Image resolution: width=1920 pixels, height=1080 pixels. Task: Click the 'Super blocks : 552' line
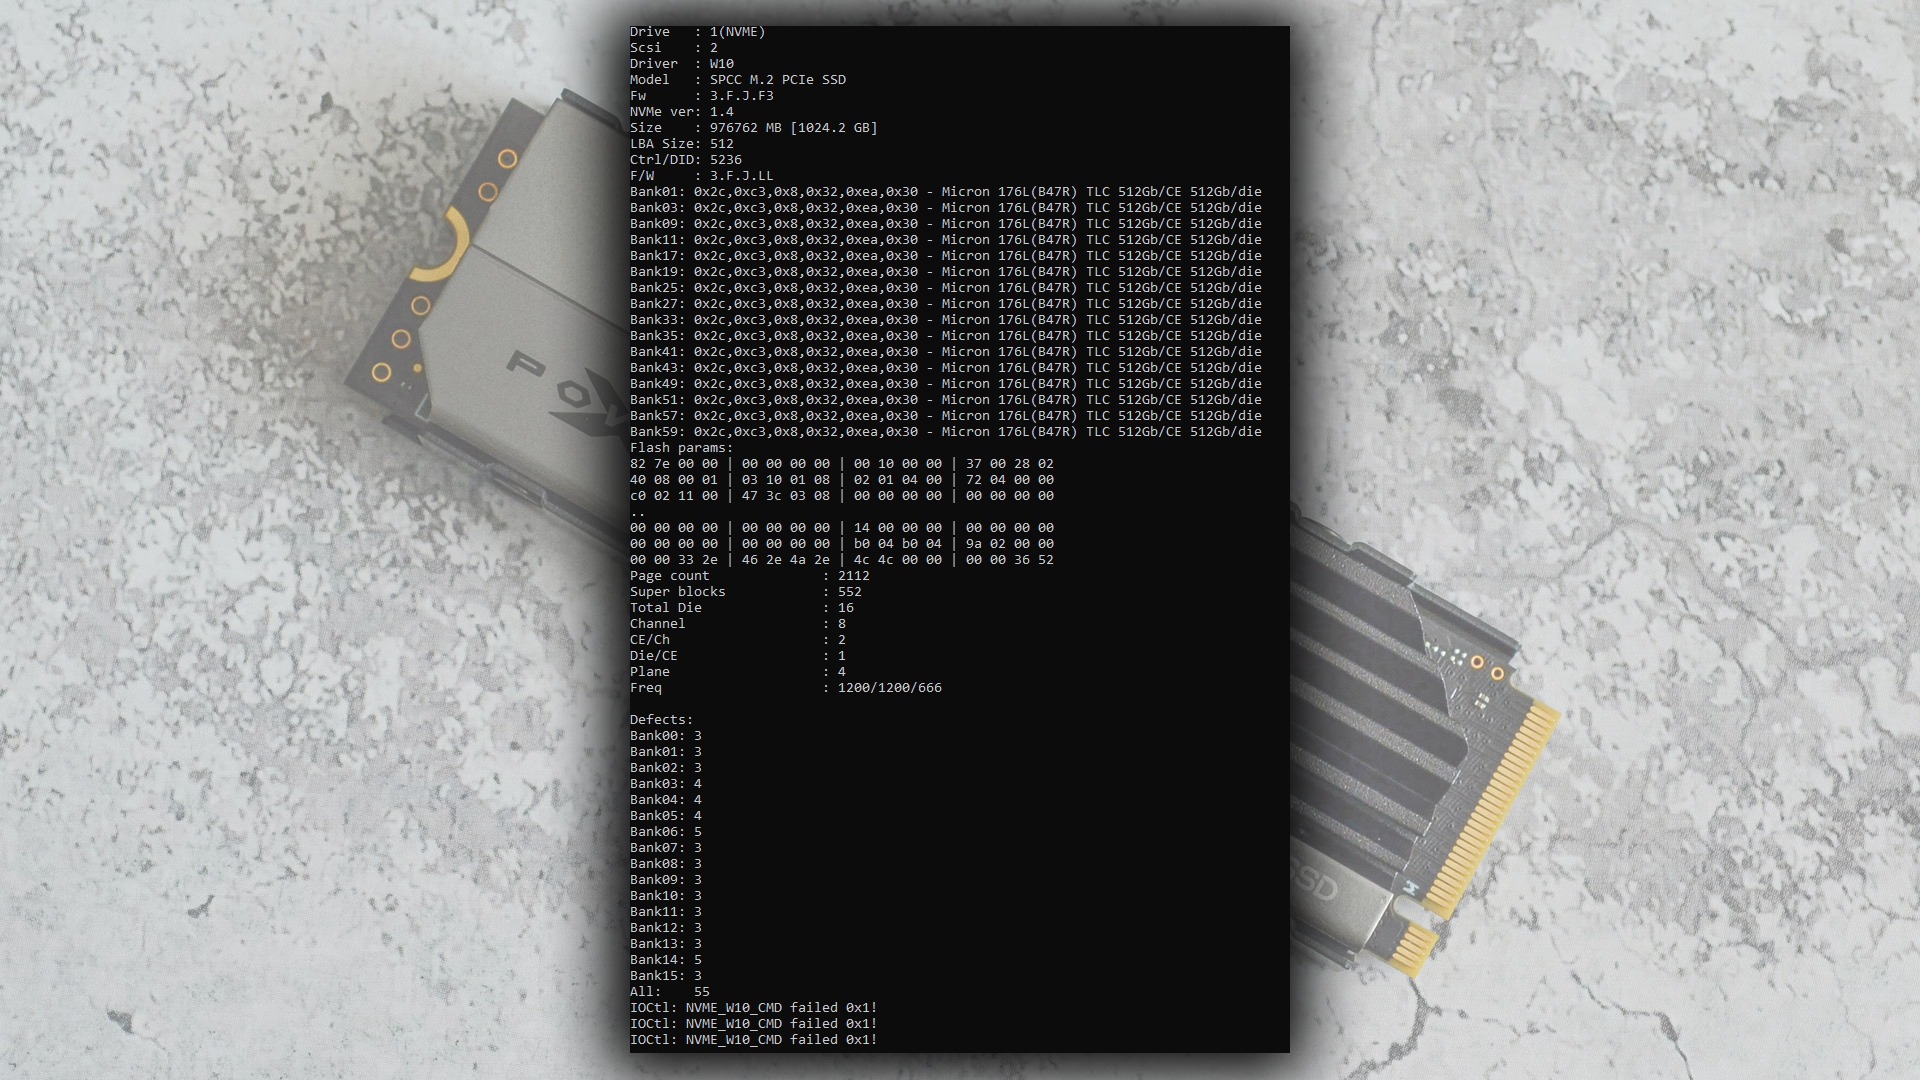[746, 592]
